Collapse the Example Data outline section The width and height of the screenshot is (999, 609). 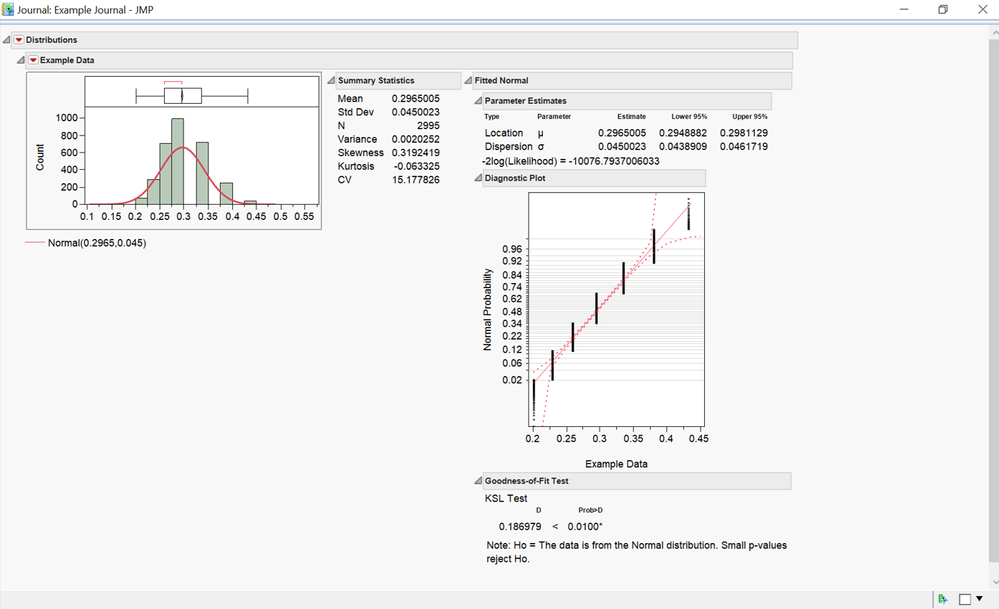tap(20, 60)
